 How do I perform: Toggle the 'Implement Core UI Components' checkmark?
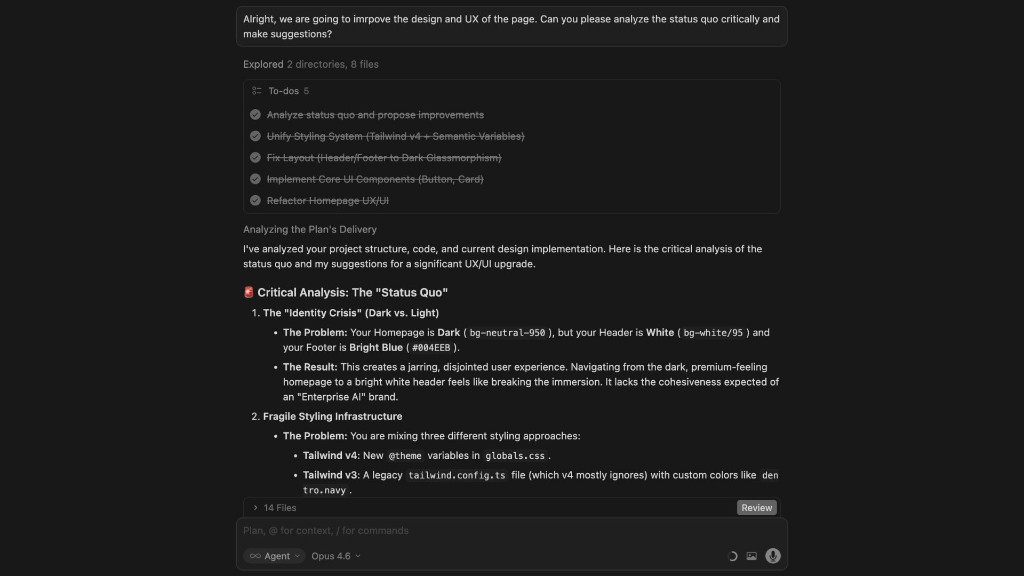(x=256, y=179)
